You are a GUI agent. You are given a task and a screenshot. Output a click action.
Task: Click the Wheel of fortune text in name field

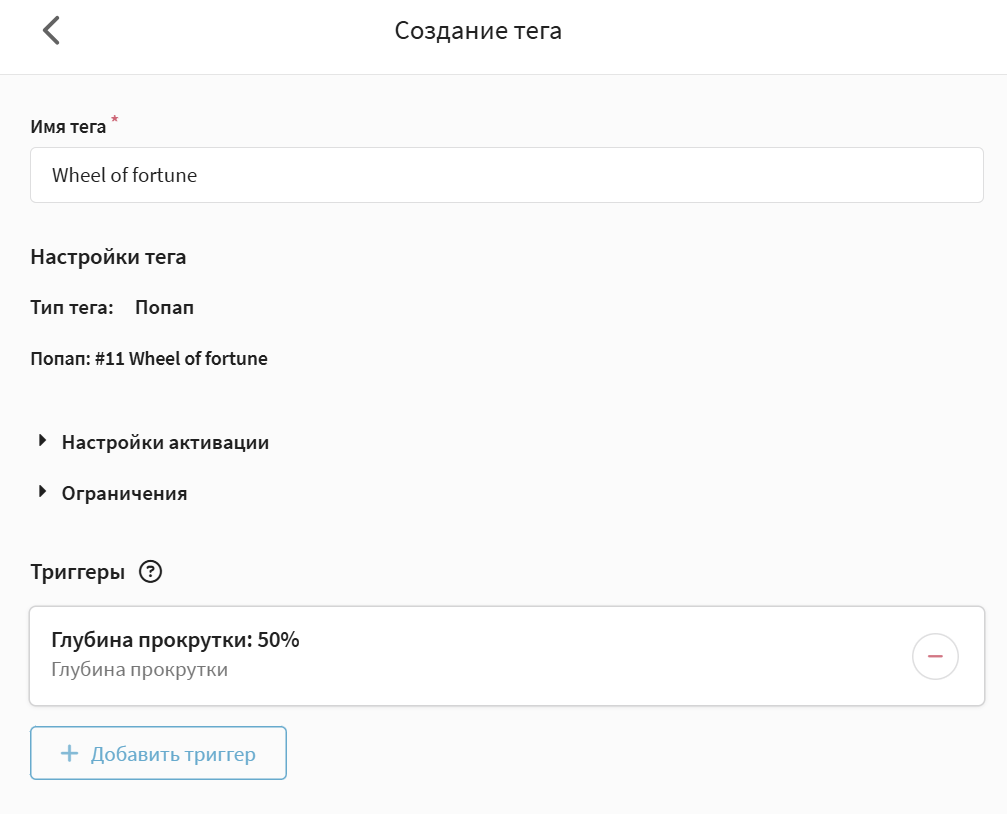(124, 175)
